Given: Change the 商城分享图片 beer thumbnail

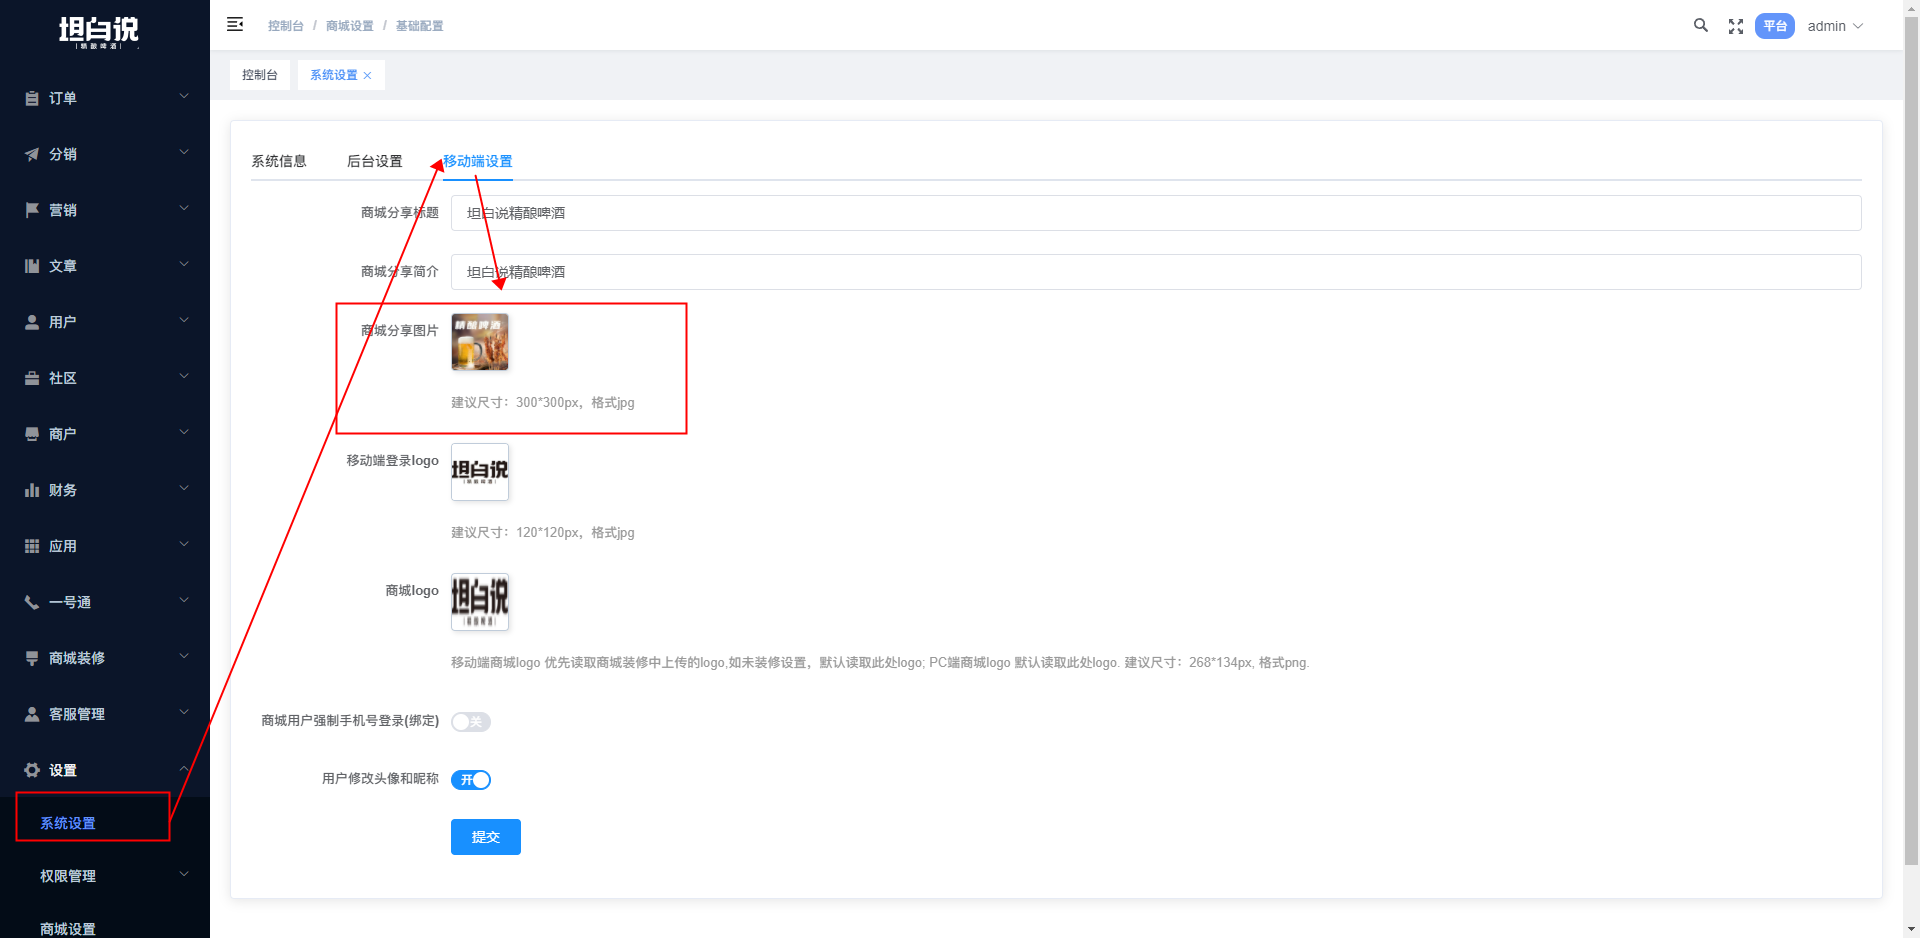Looking at the screenshot, I should [480, 342].
